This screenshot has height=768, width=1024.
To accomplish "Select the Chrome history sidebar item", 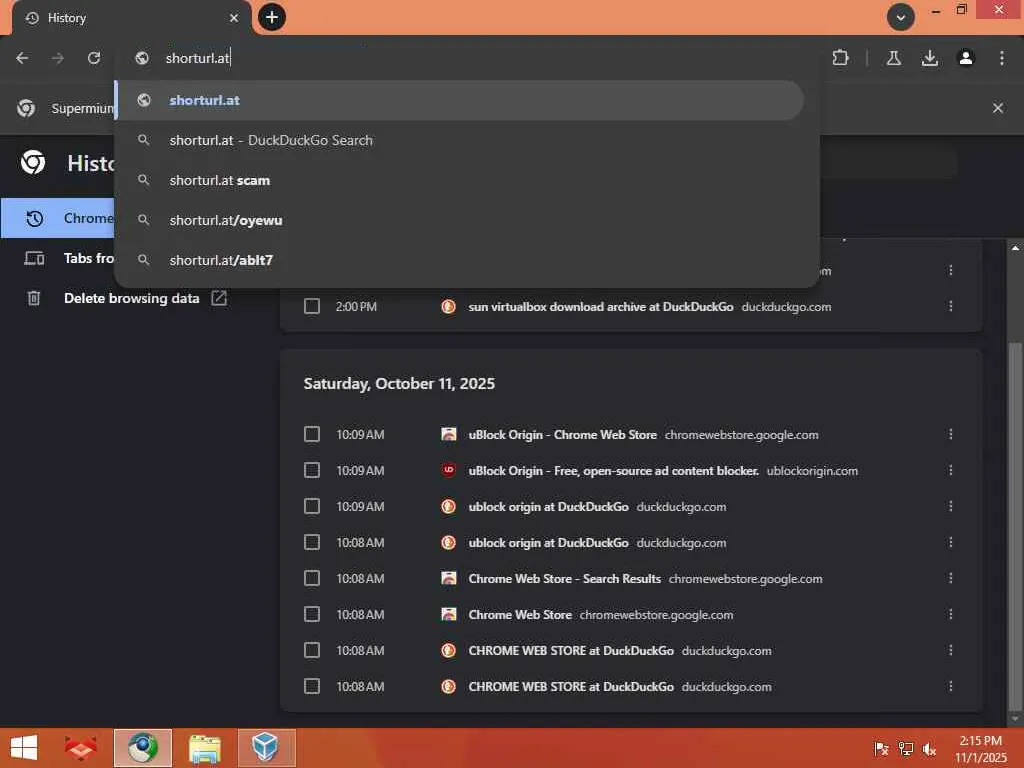I will (x=57, y=218).
